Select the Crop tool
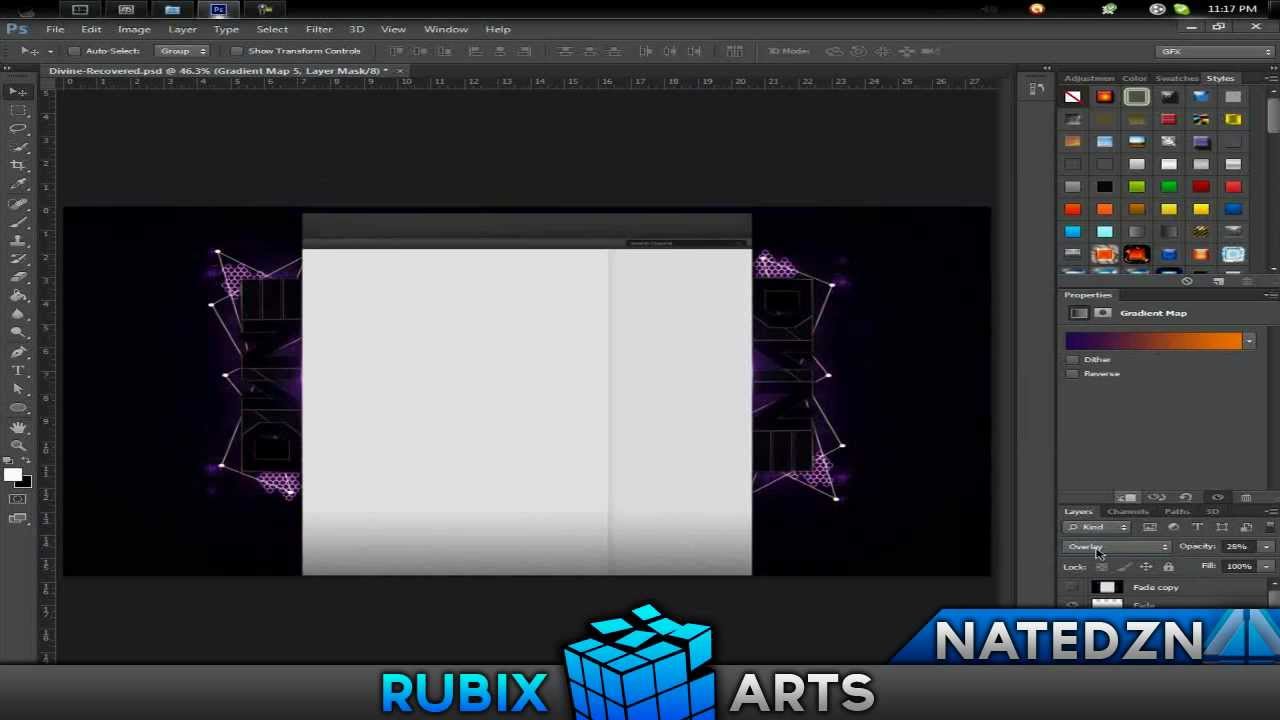This screenshot has width=1280, height=720. pos(18,166)
